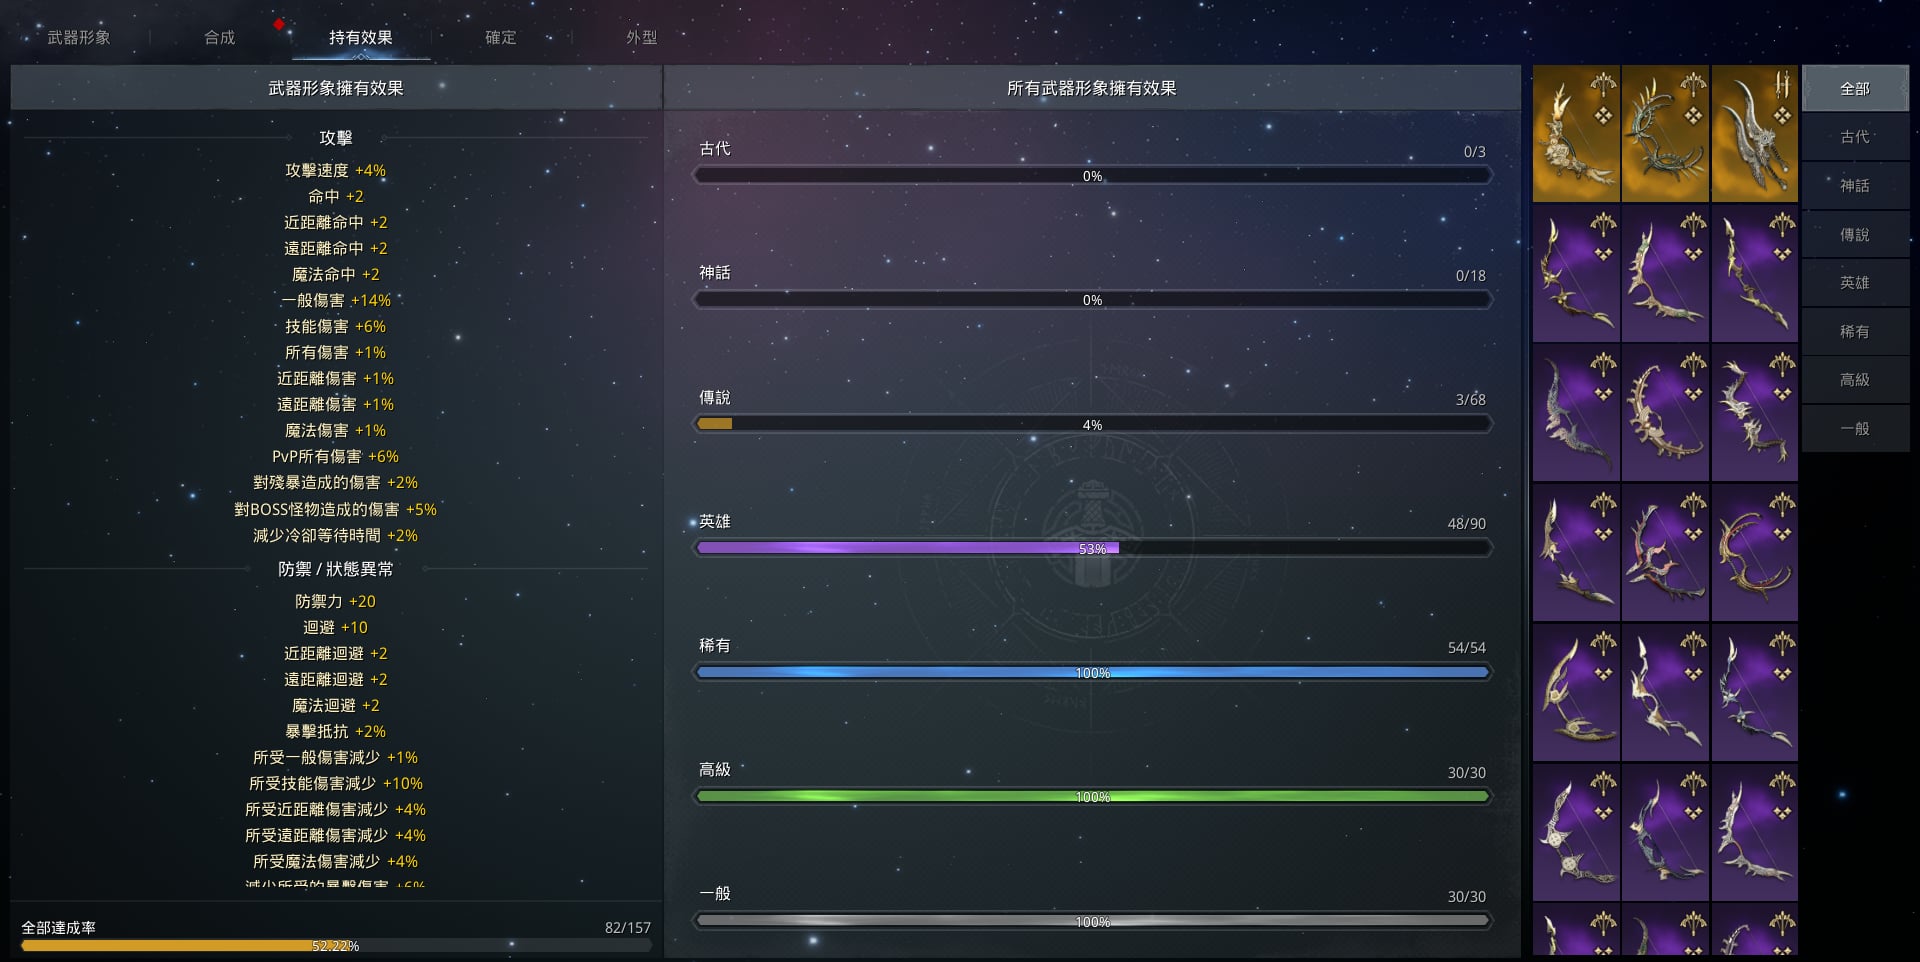Open the 外型 tab
Screen dimensions: 1920x962
point(642,37)
